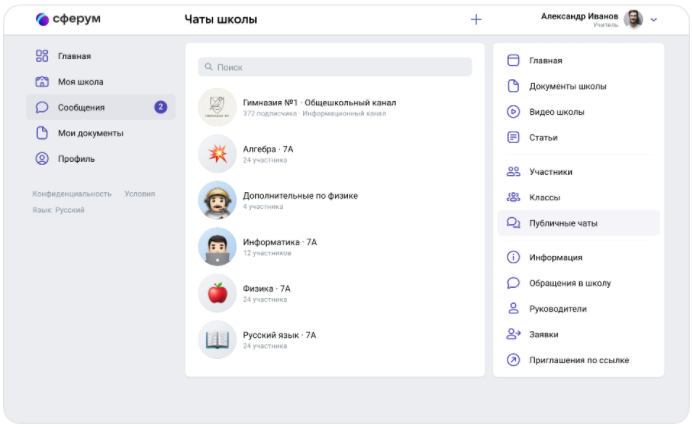Click the Заявки person-arrow icon
This screenshot has height=427, width=692.
(x=513, y=334)
